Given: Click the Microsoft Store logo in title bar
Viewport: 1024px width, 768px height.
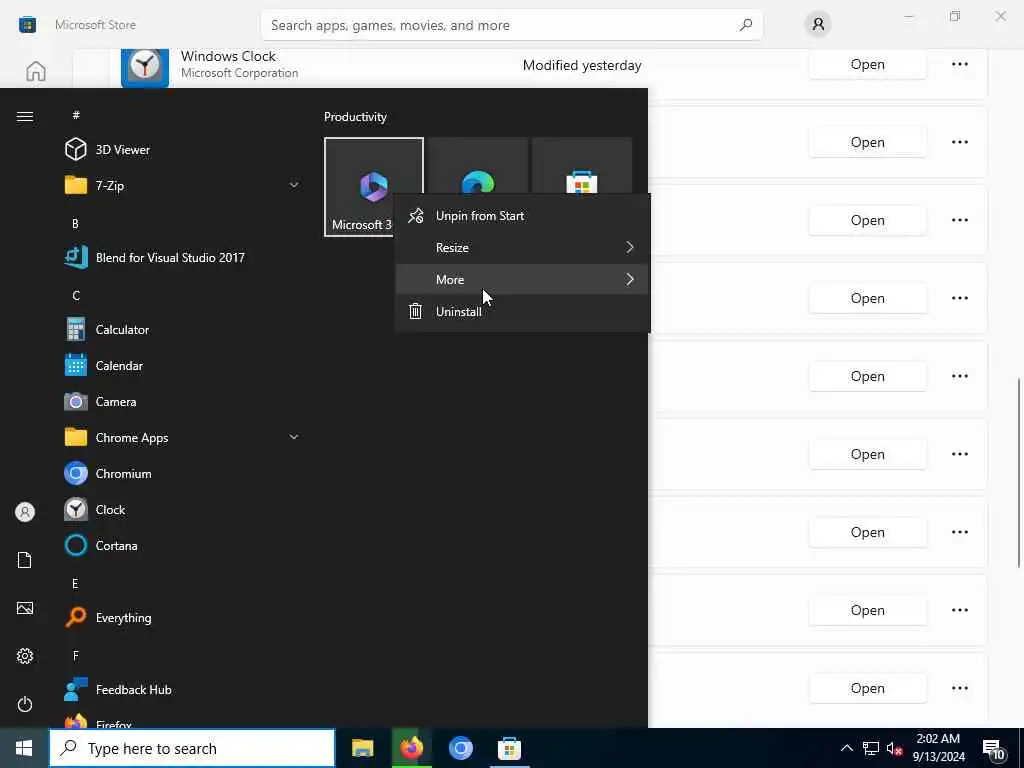Looking at the screenshot, I should pos(27,25).
